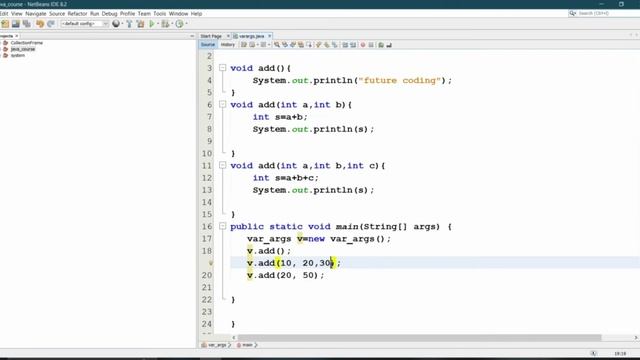Open the Window menu
The height and width of the screenshot is (360, 640).
(x=178, y=13)
